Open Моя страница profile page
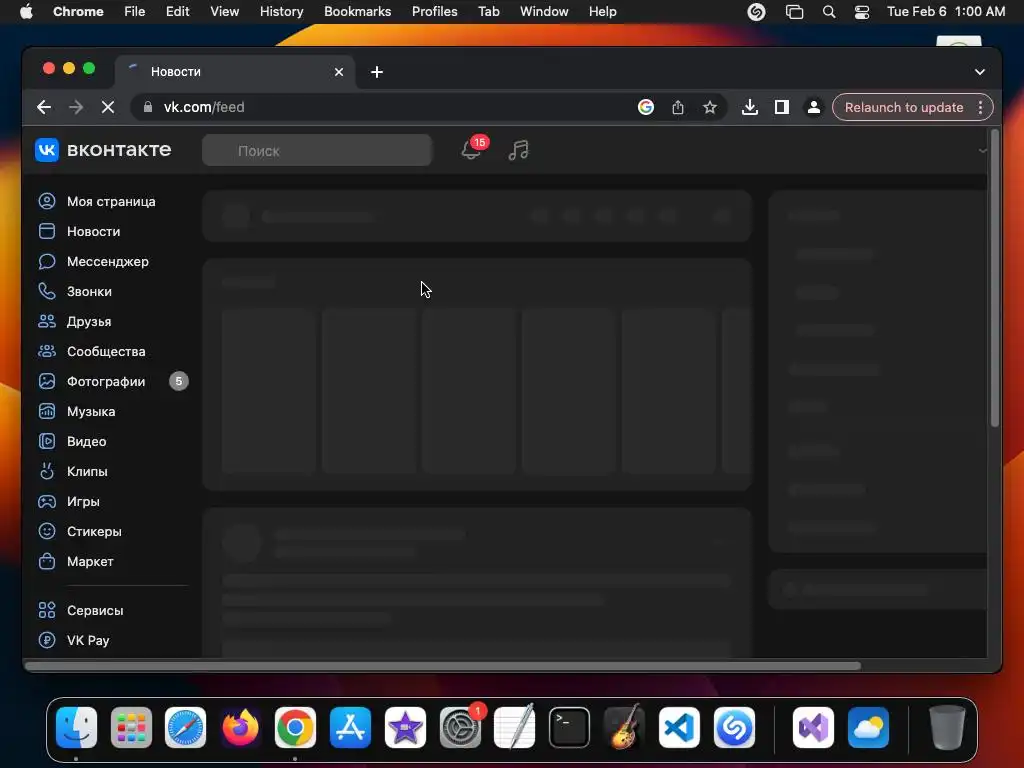This screenshot has width=1024, height=768. tap(111, 201)
